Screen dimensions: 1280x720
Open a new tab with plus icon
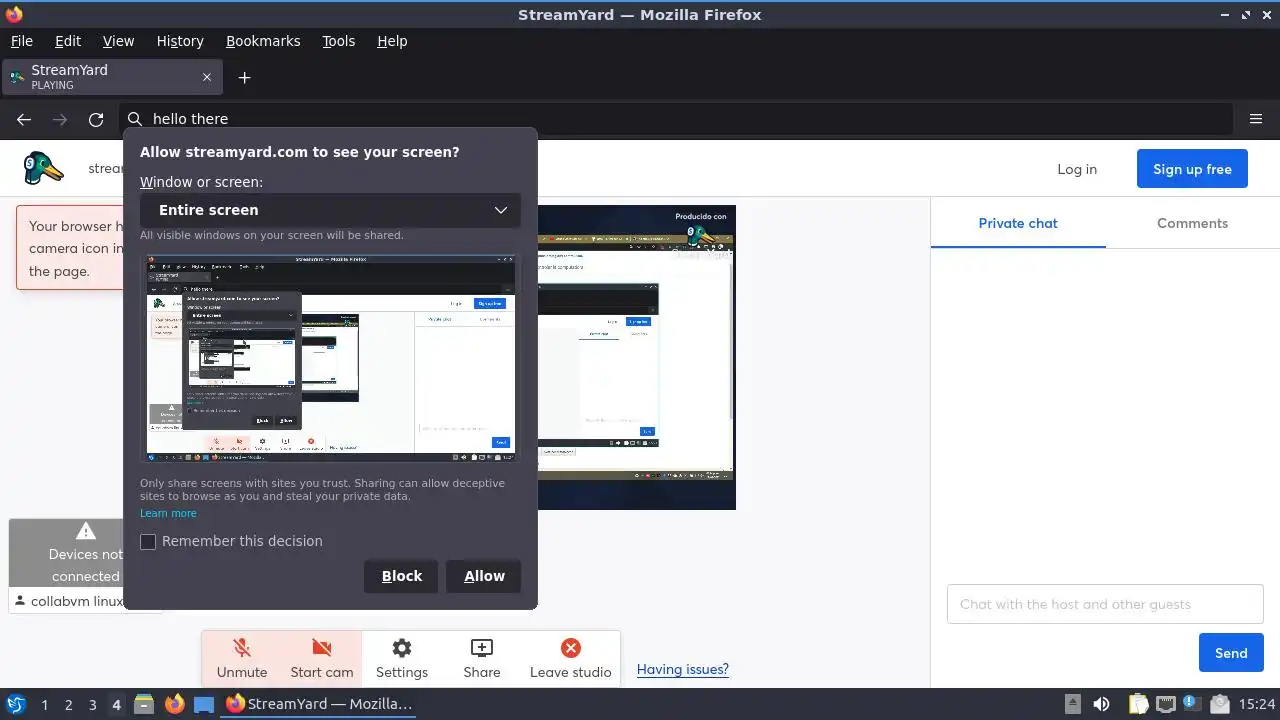pos(244,77)
